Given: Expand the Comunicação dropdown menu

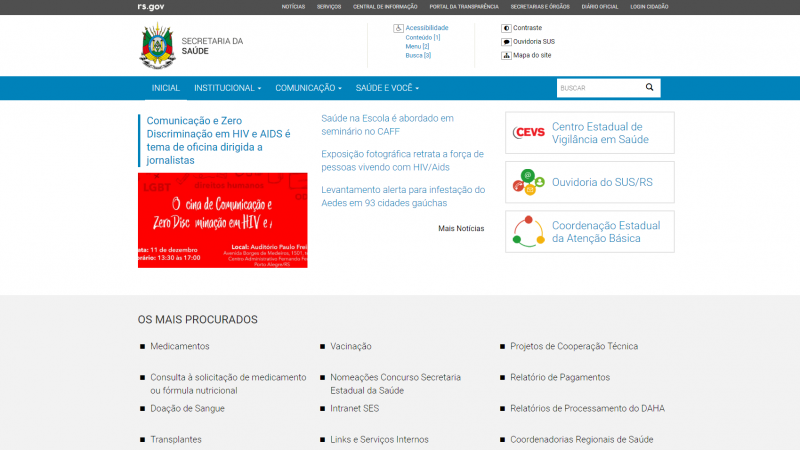Looking at the screenshot, I should (308, 88).
